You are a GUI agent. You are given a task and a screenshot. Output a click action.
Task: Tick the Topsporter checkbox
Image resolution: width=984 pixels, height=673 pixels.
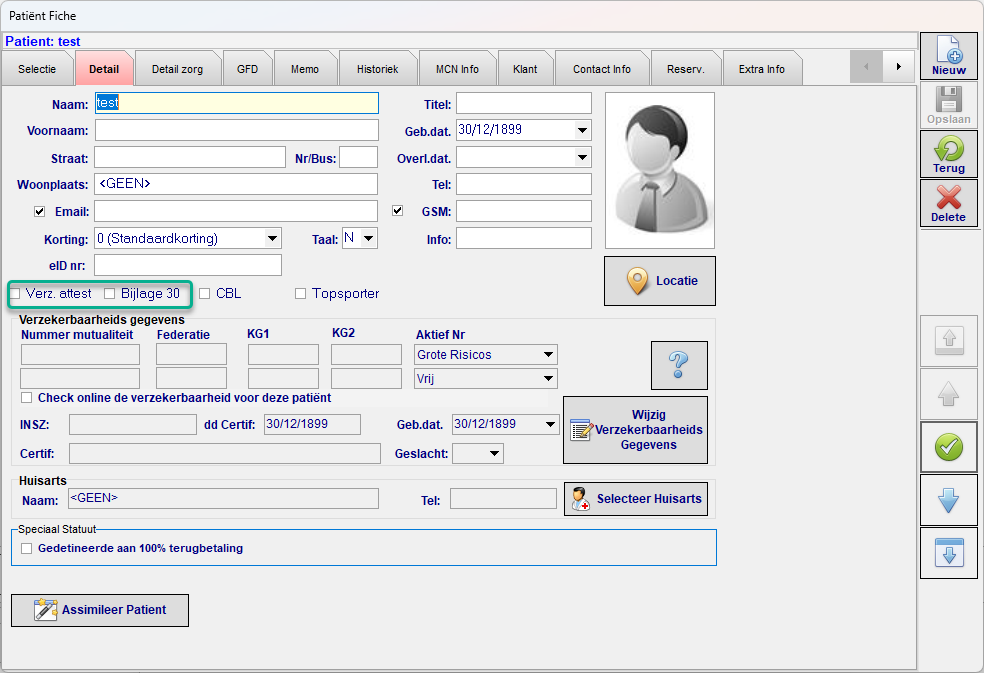coord(300,294)
